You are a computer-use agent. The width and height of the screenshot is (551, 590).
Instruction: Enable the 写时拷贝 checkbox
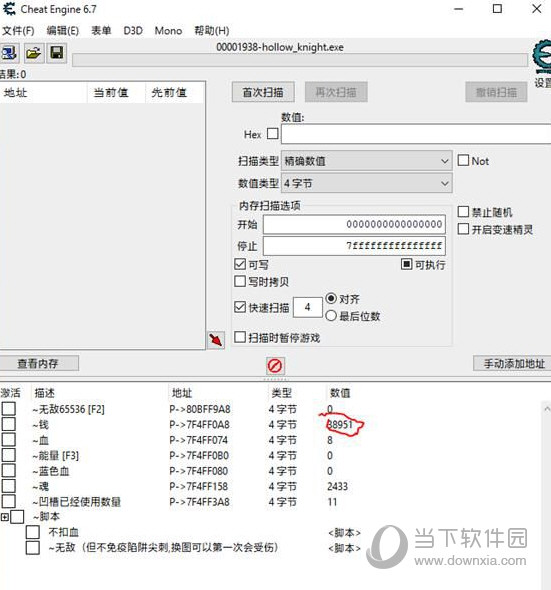(x=240, y=281)
